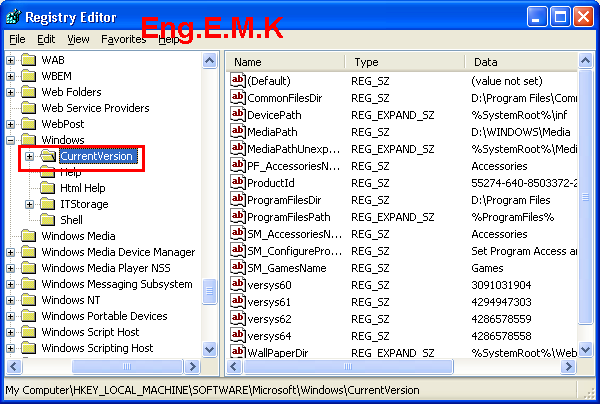
Task: Expand the WBEM key
Action: click(11, 77)
